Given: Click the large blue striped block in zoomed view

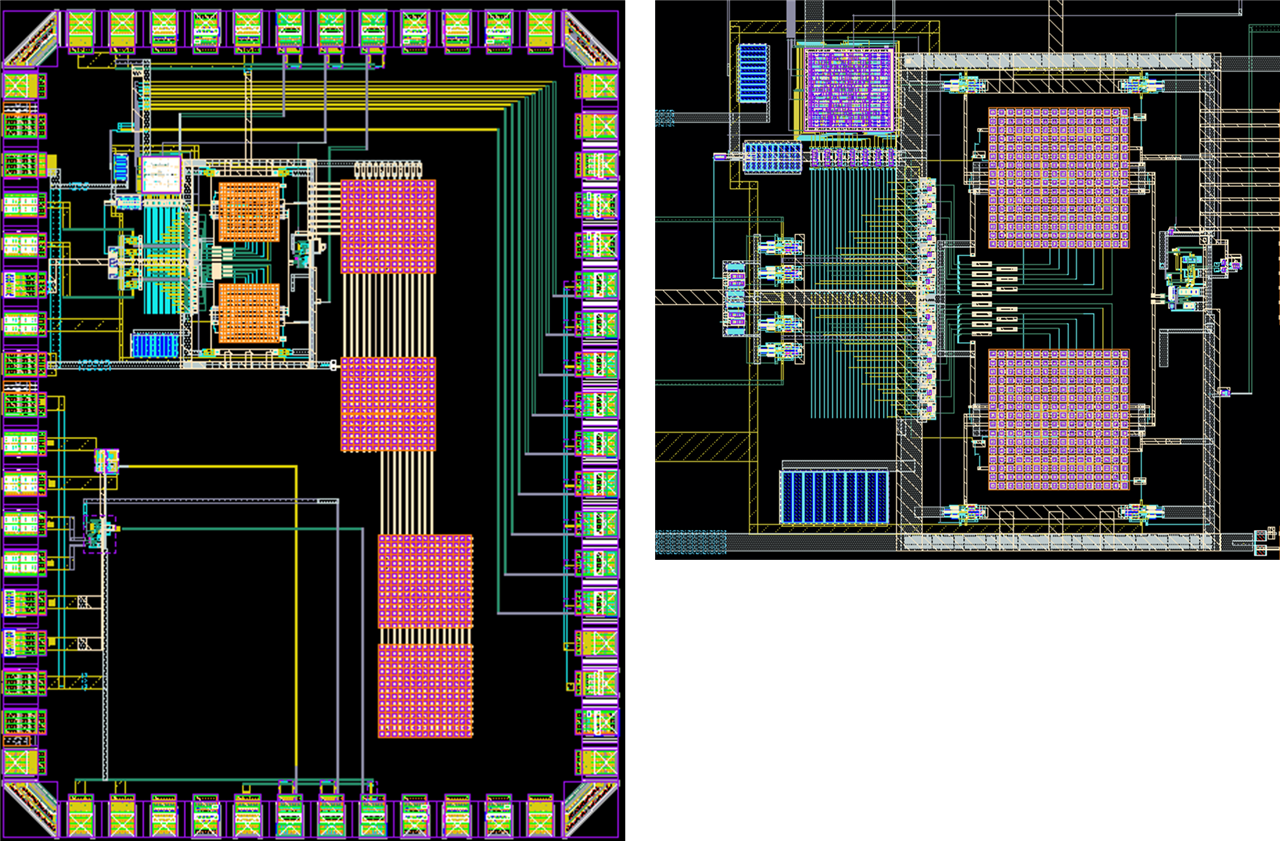Looking at the screenshot, I should click(x=834, y=497).
